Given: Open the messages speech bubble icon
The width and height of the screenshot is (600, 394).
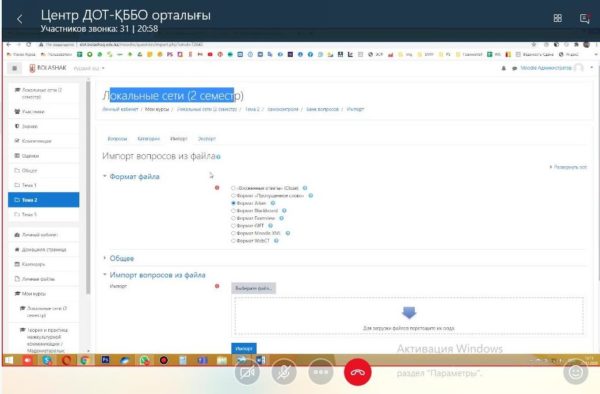Looking at the screenshot, I should [514, 68].
